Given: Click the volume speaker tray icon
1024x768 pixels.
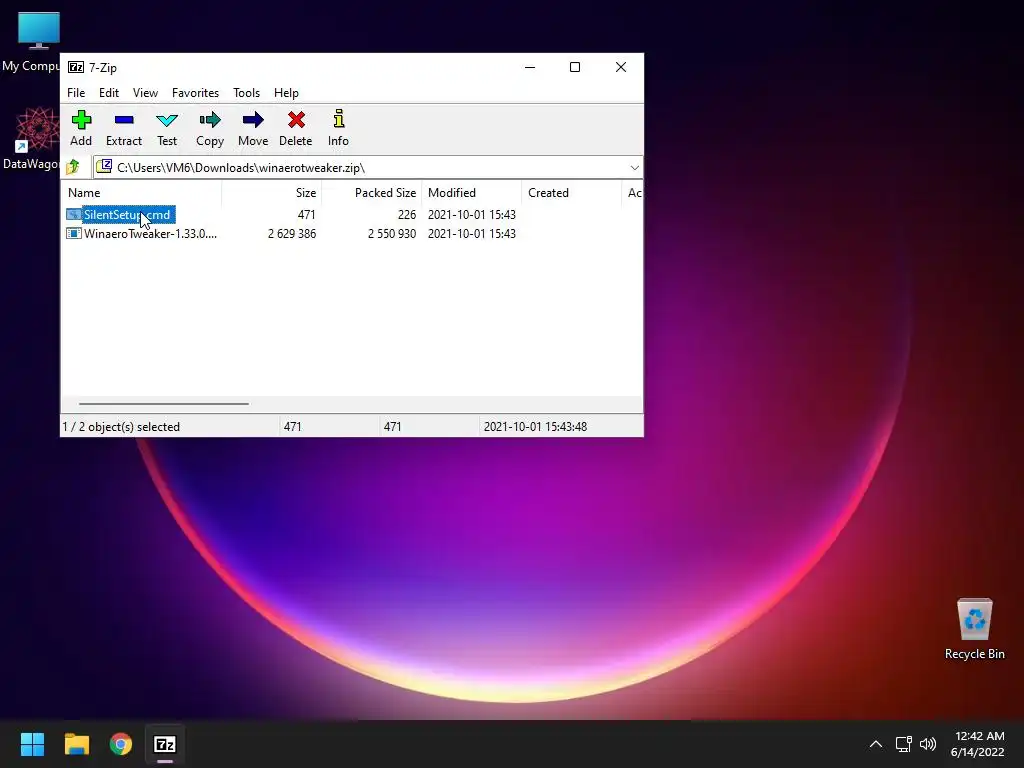Looking at the screenshot, I should (927, 744).
